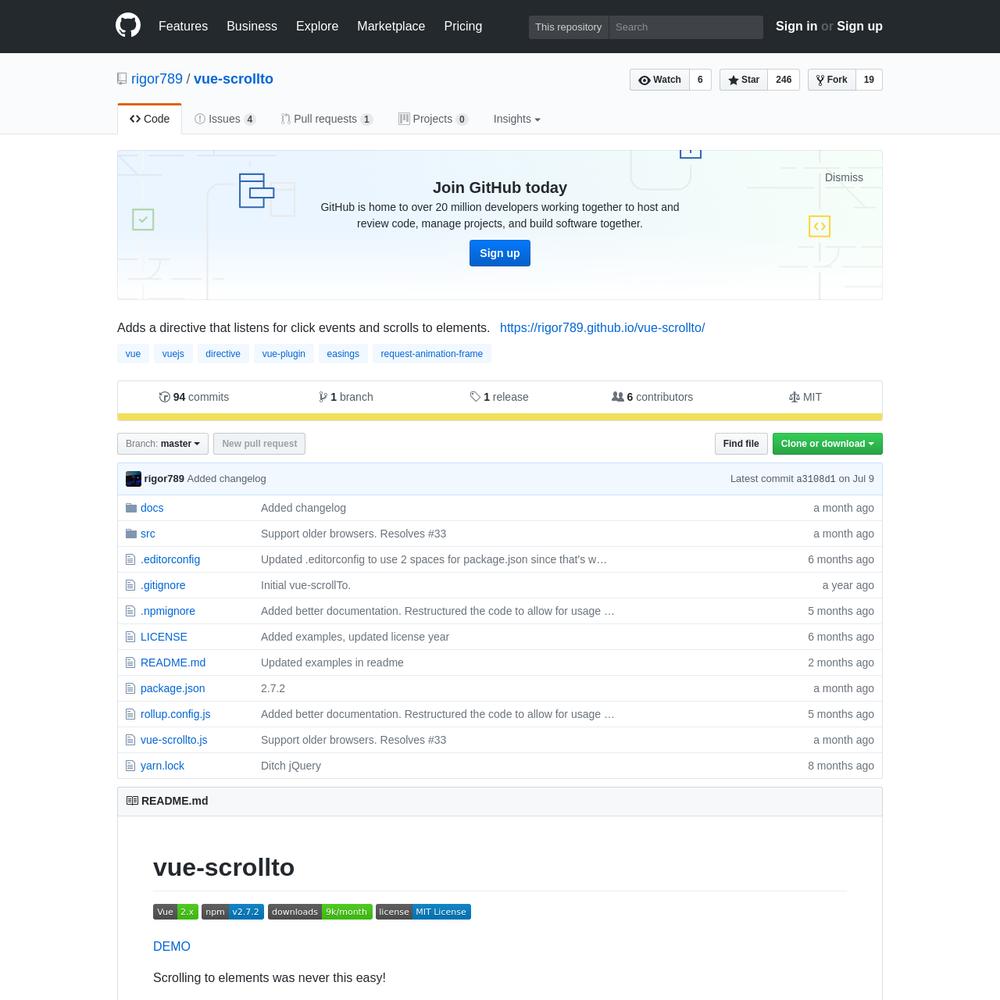
Task: Open the rigor789 owner link
Action: pyautogui.click(x=157, y=79)
